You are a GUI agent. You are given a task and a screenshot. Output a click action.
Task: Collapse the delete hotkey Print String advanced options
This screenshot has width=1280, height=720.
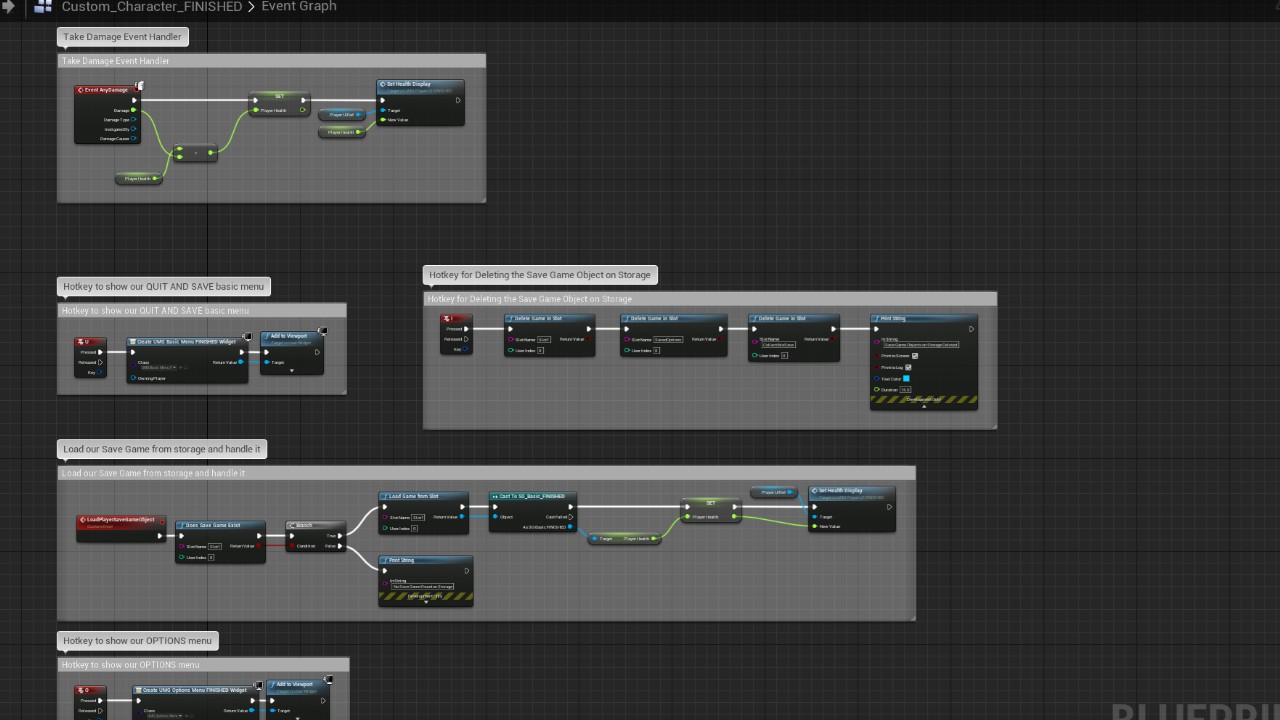coord(924,406)
